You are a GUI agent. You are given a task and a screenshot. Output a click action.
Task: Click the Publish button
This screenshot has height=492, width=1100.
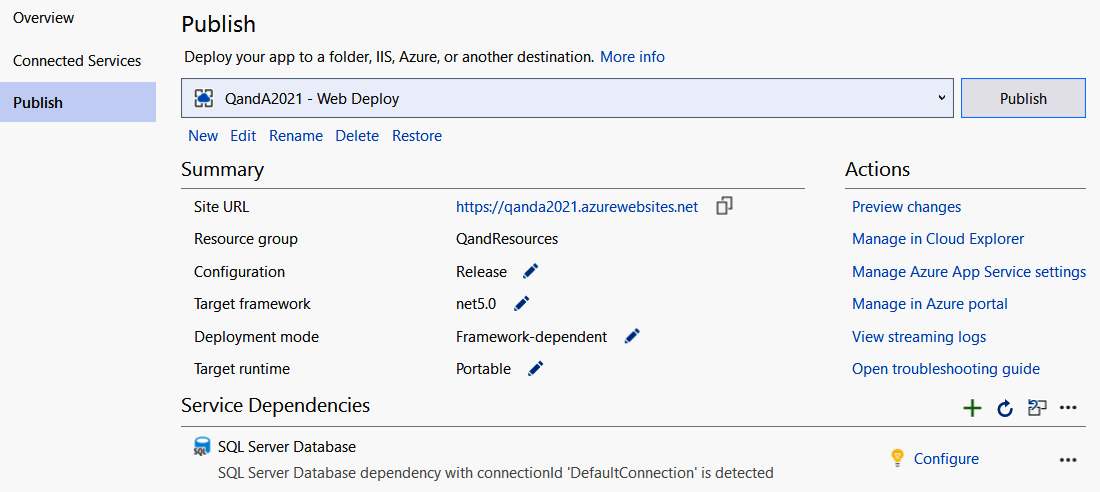(x=1023, y=98)
